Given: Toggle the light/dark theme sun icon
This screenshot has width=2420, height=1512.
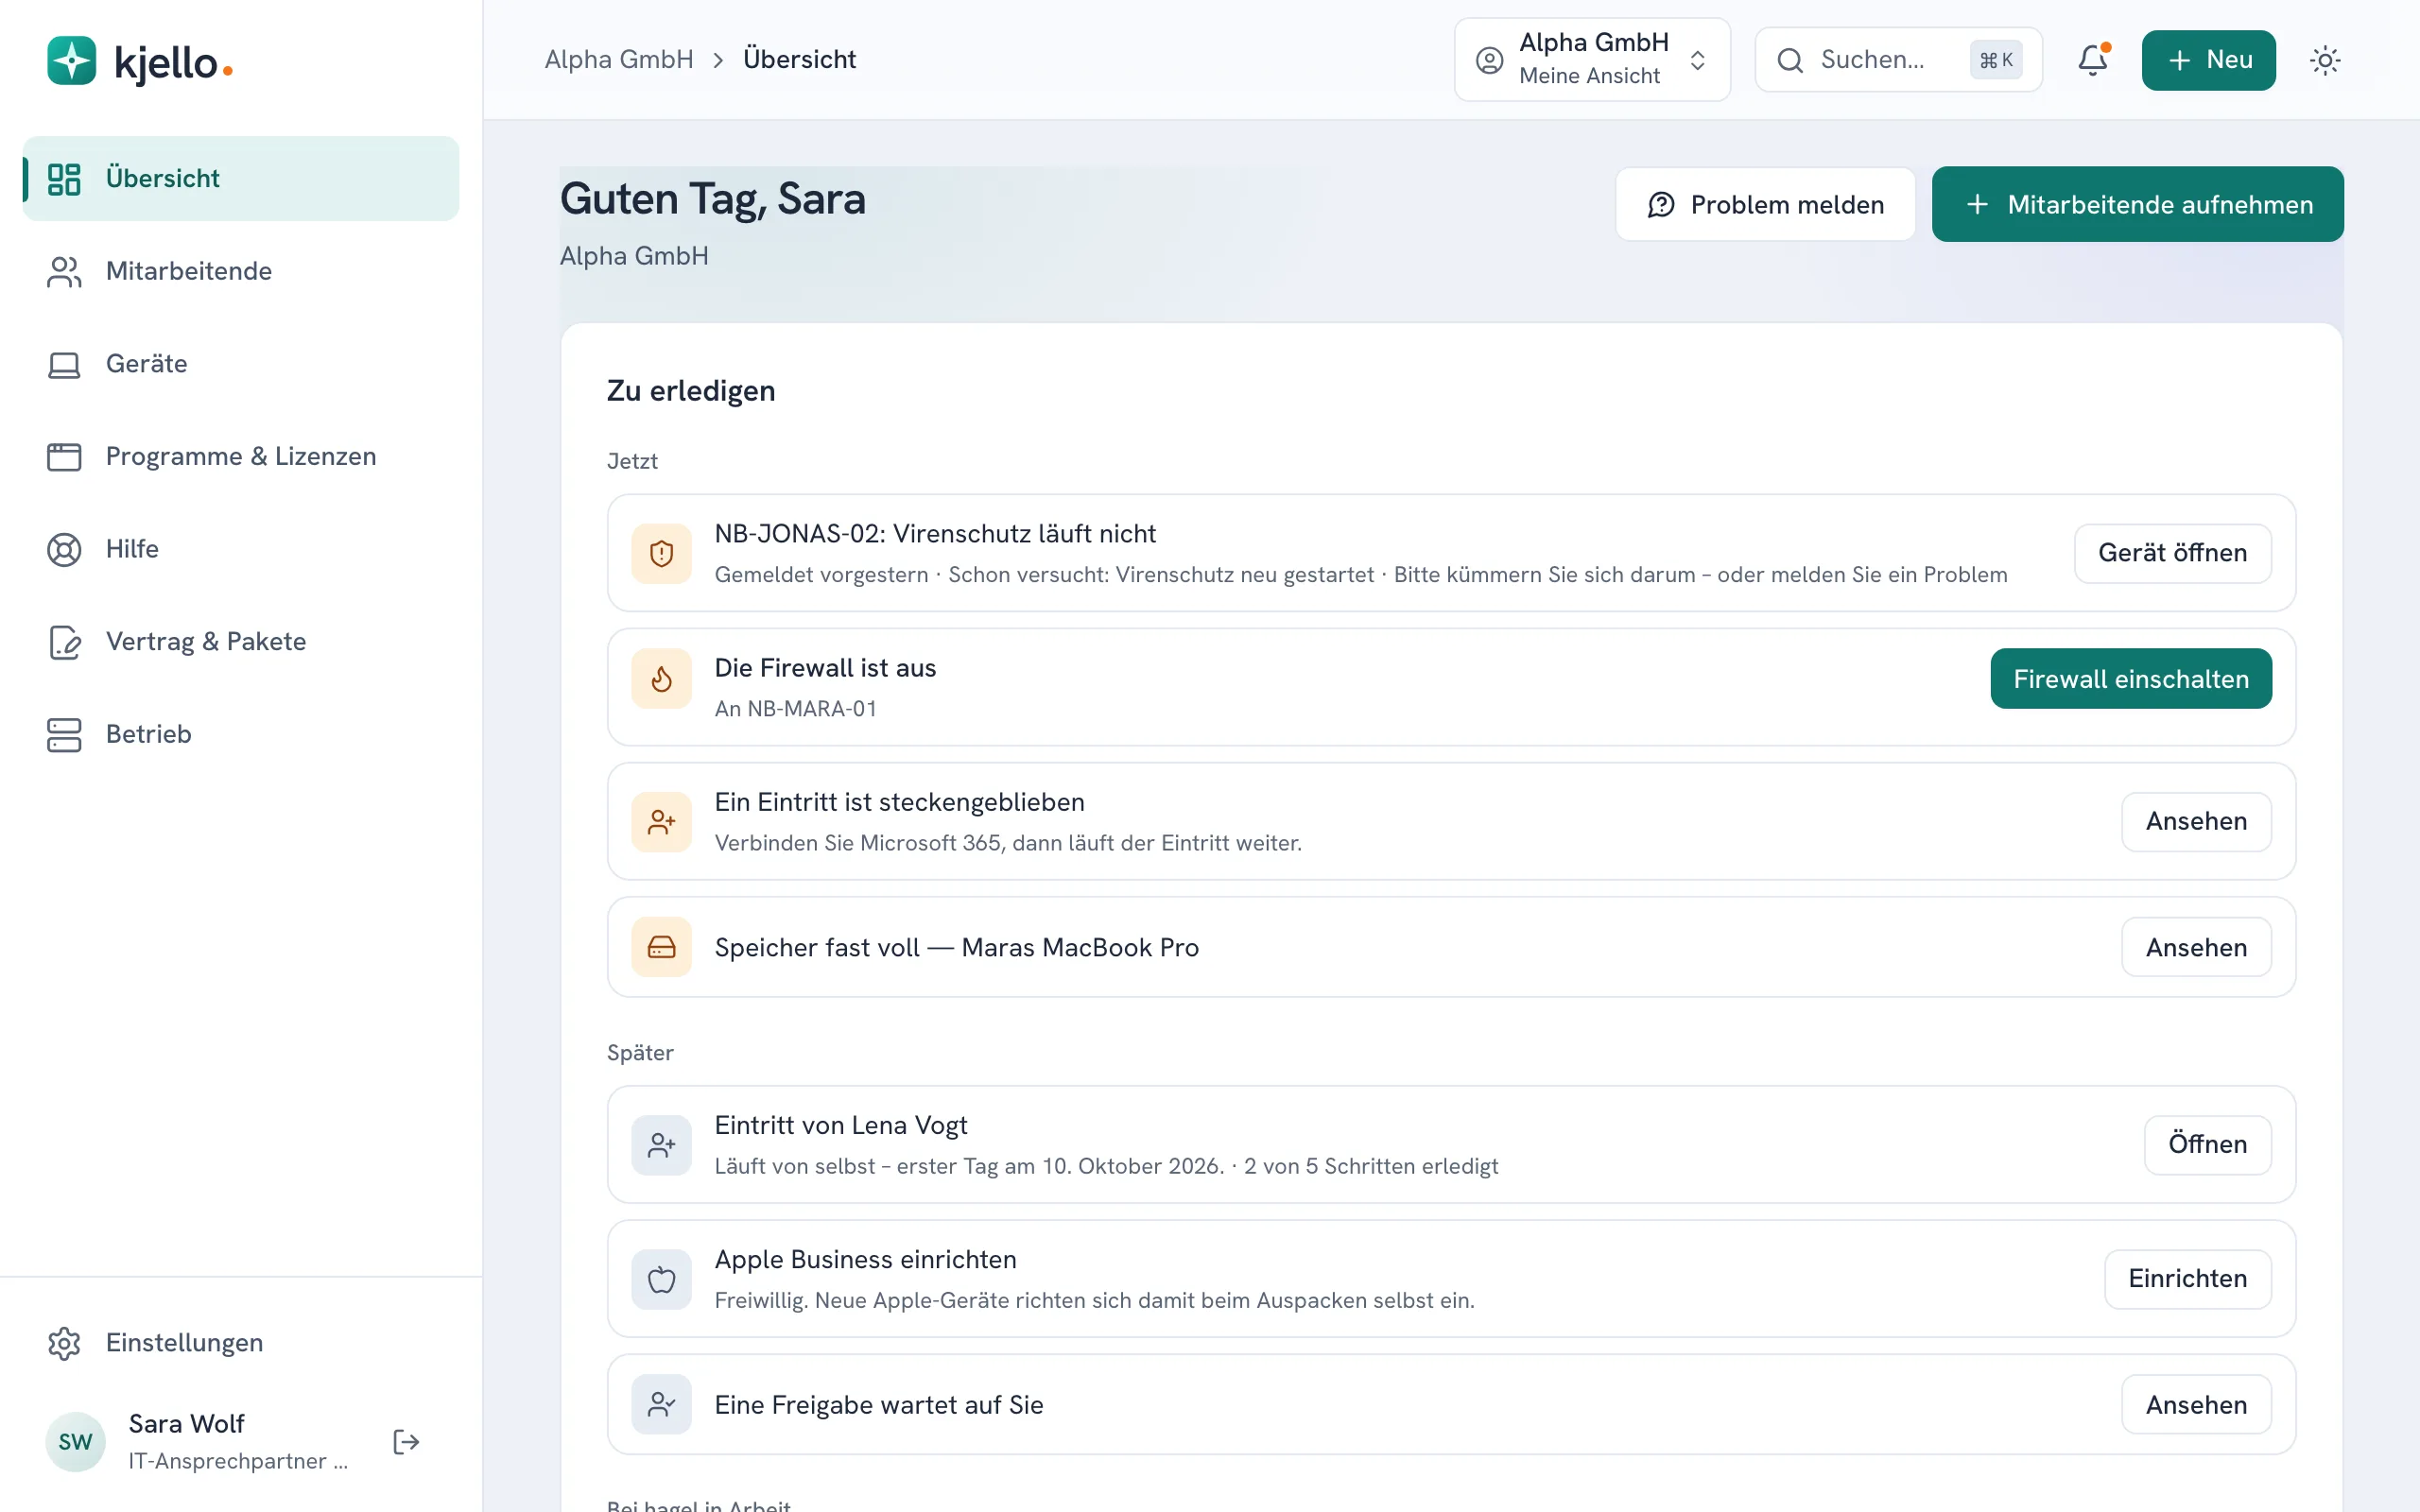Looking at the screenshot, I should [2325, 60].
